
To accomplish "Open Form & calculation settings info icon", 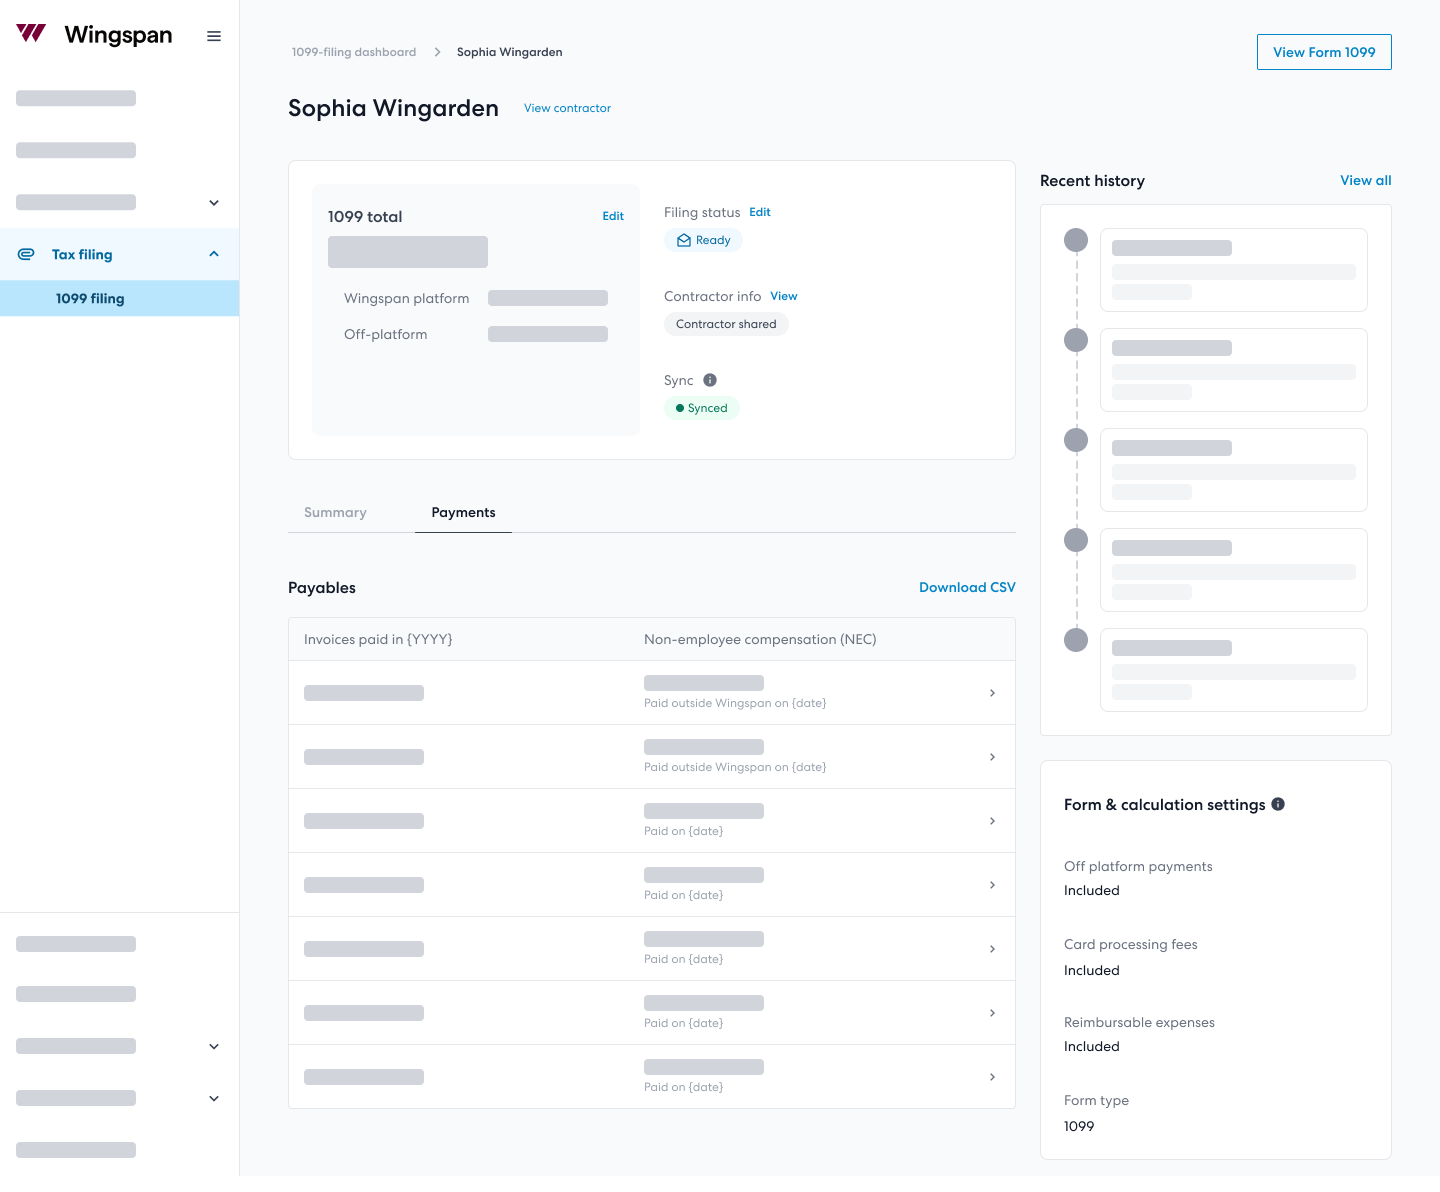I will click(1278, 804).
